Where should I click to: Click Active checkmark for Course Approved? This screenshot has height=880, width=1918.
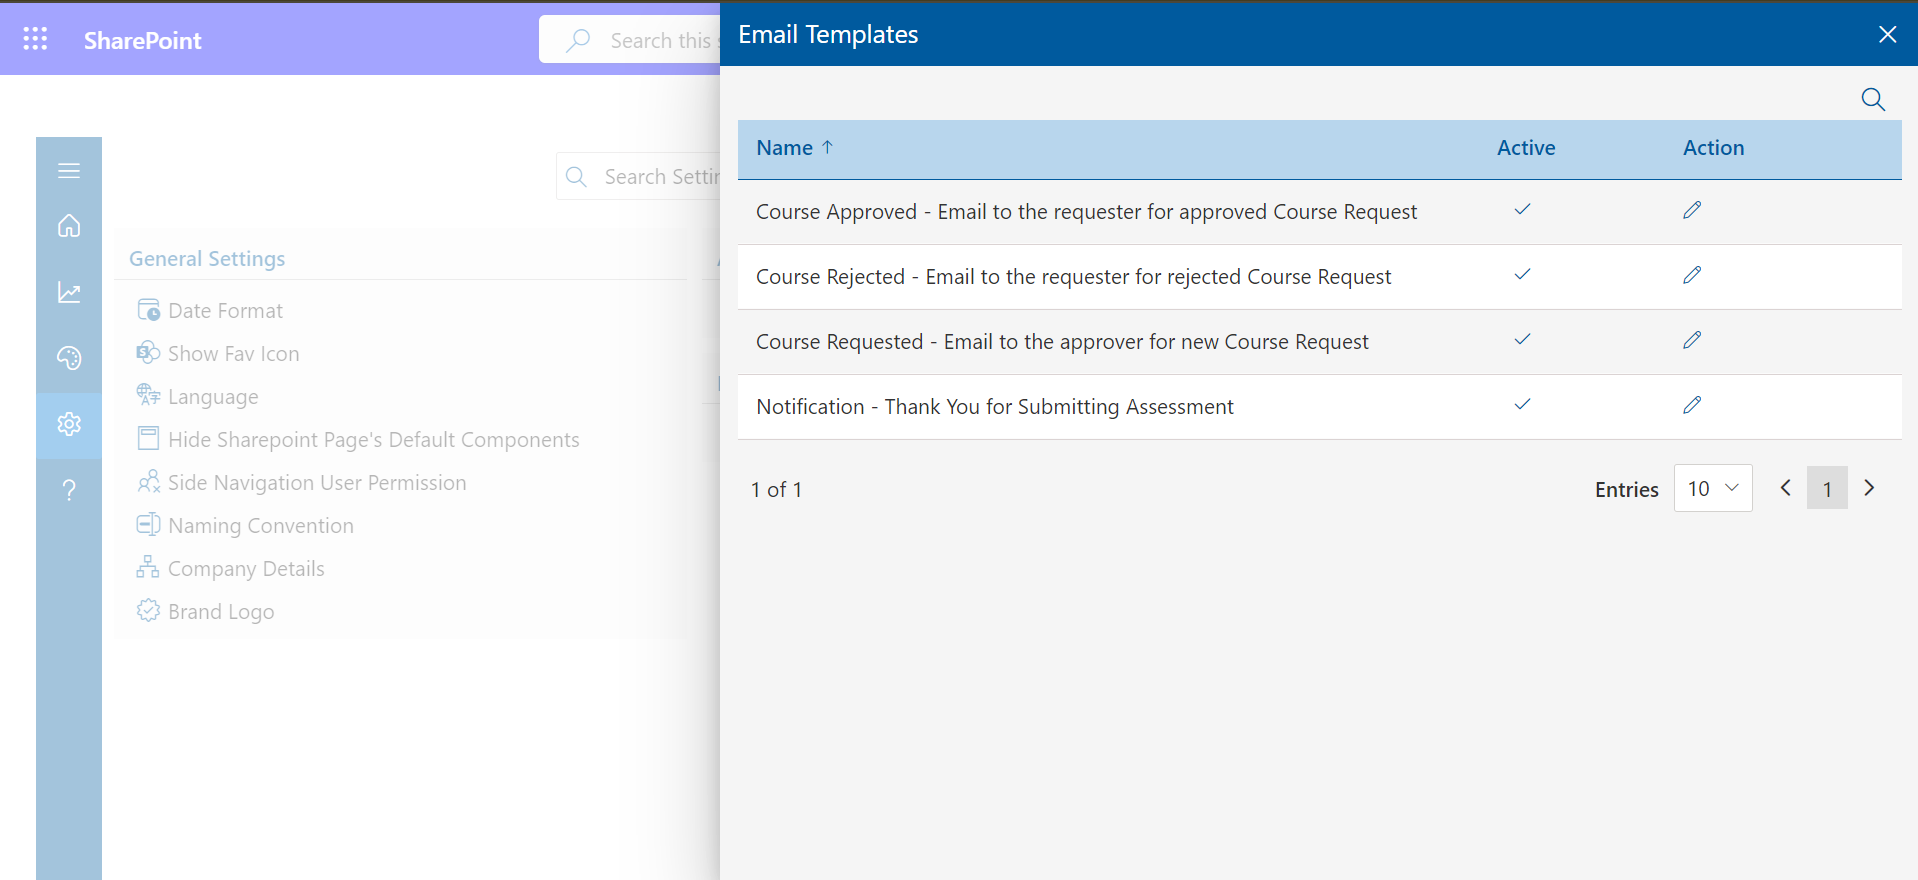click(1522, 210)
